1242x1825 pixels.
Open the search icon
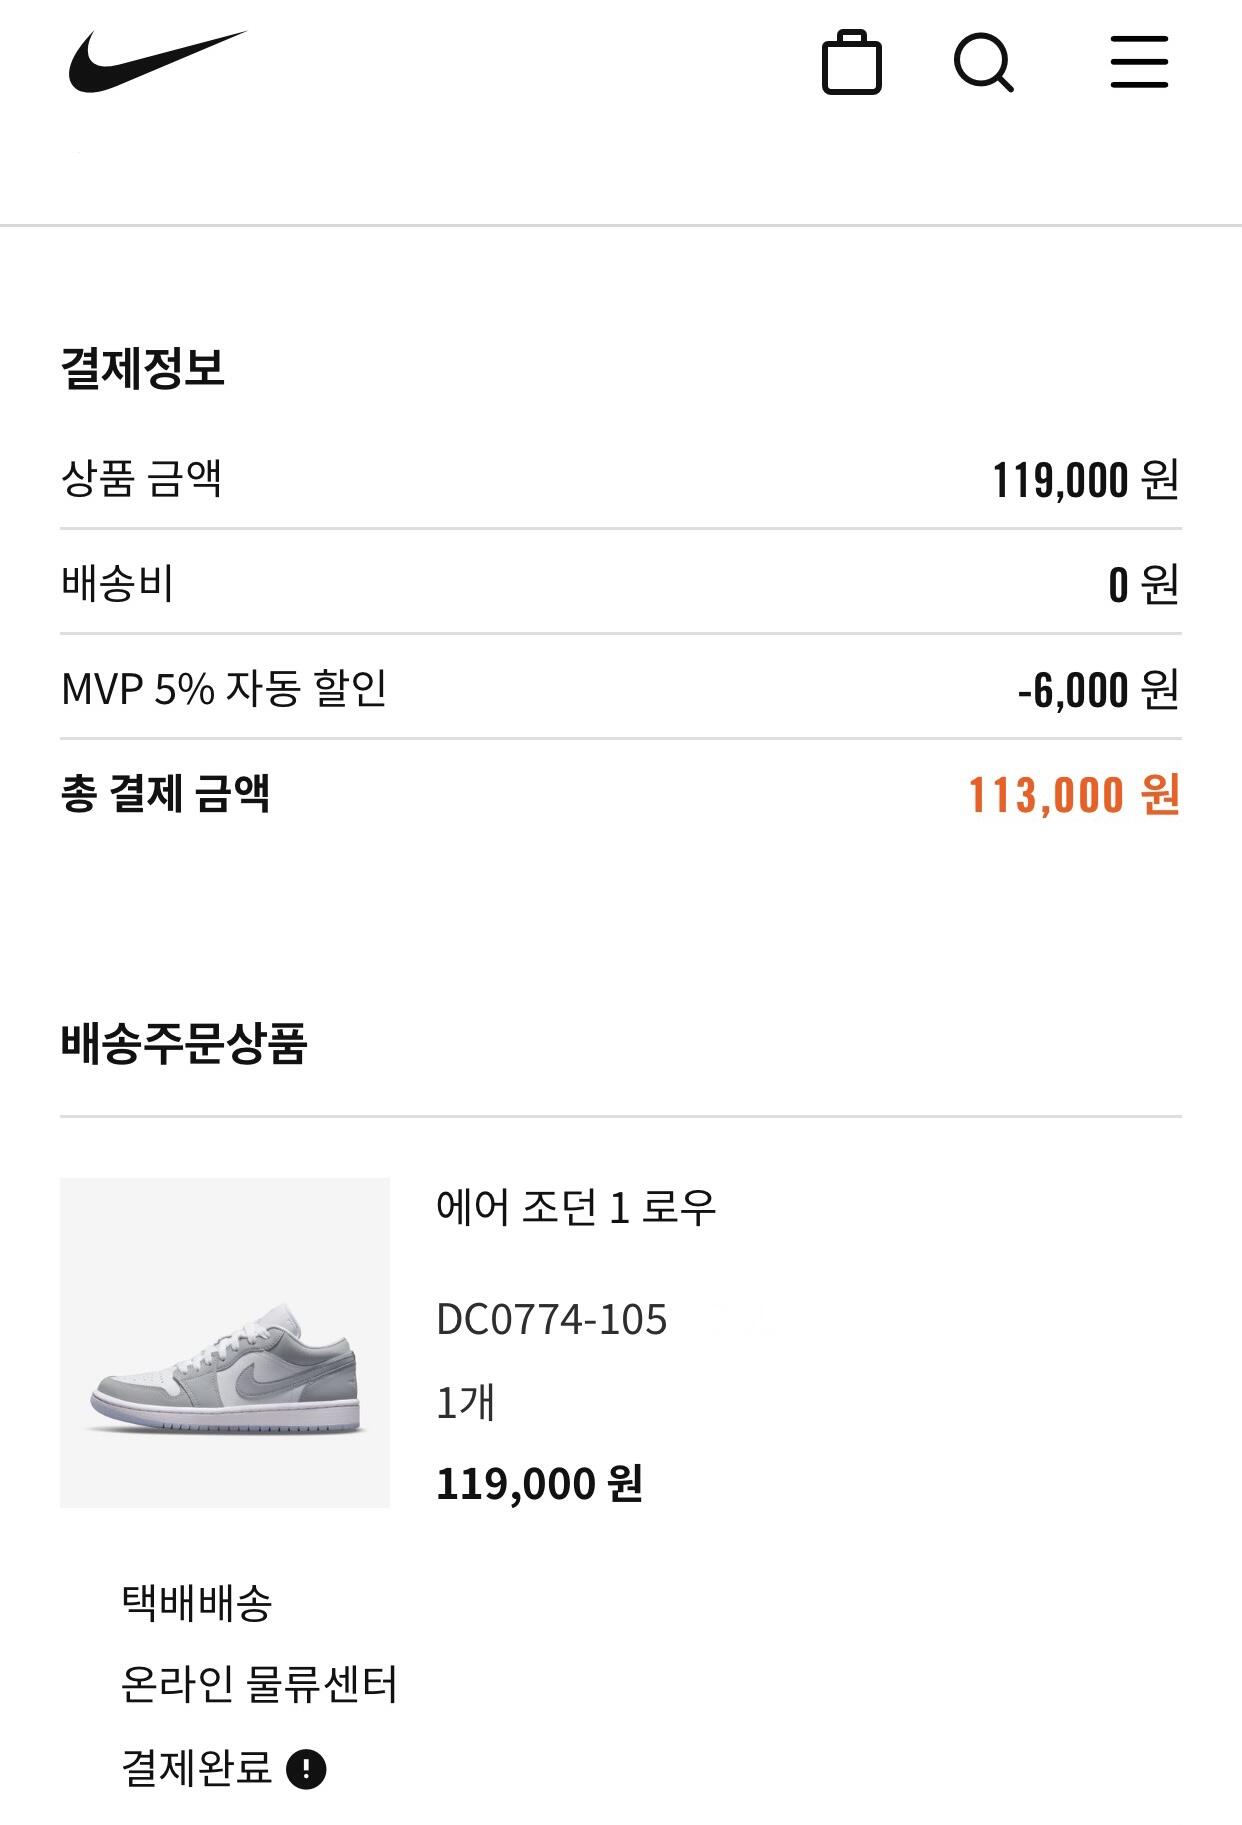tap(983, 64)
